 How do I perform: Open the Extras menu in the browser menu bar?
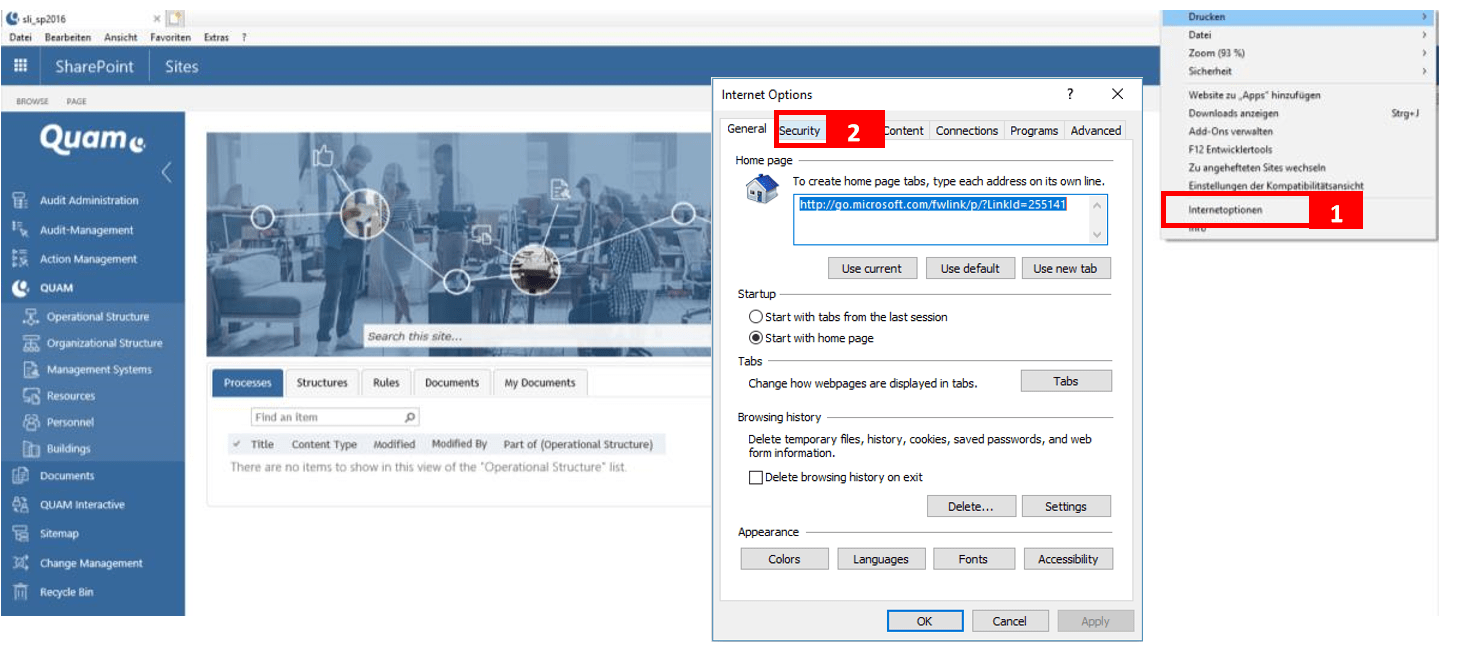216,37
